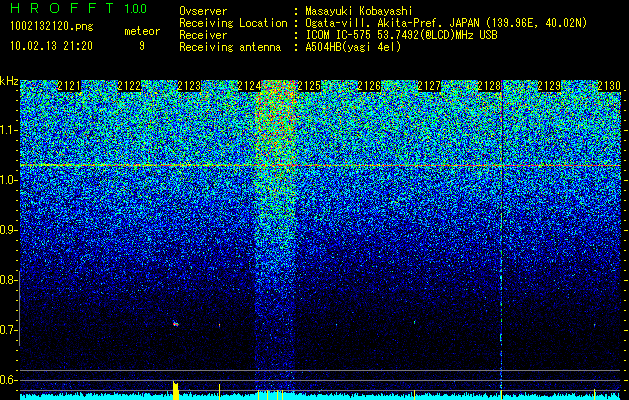Click the 0.9 kHz axis label

7,230
